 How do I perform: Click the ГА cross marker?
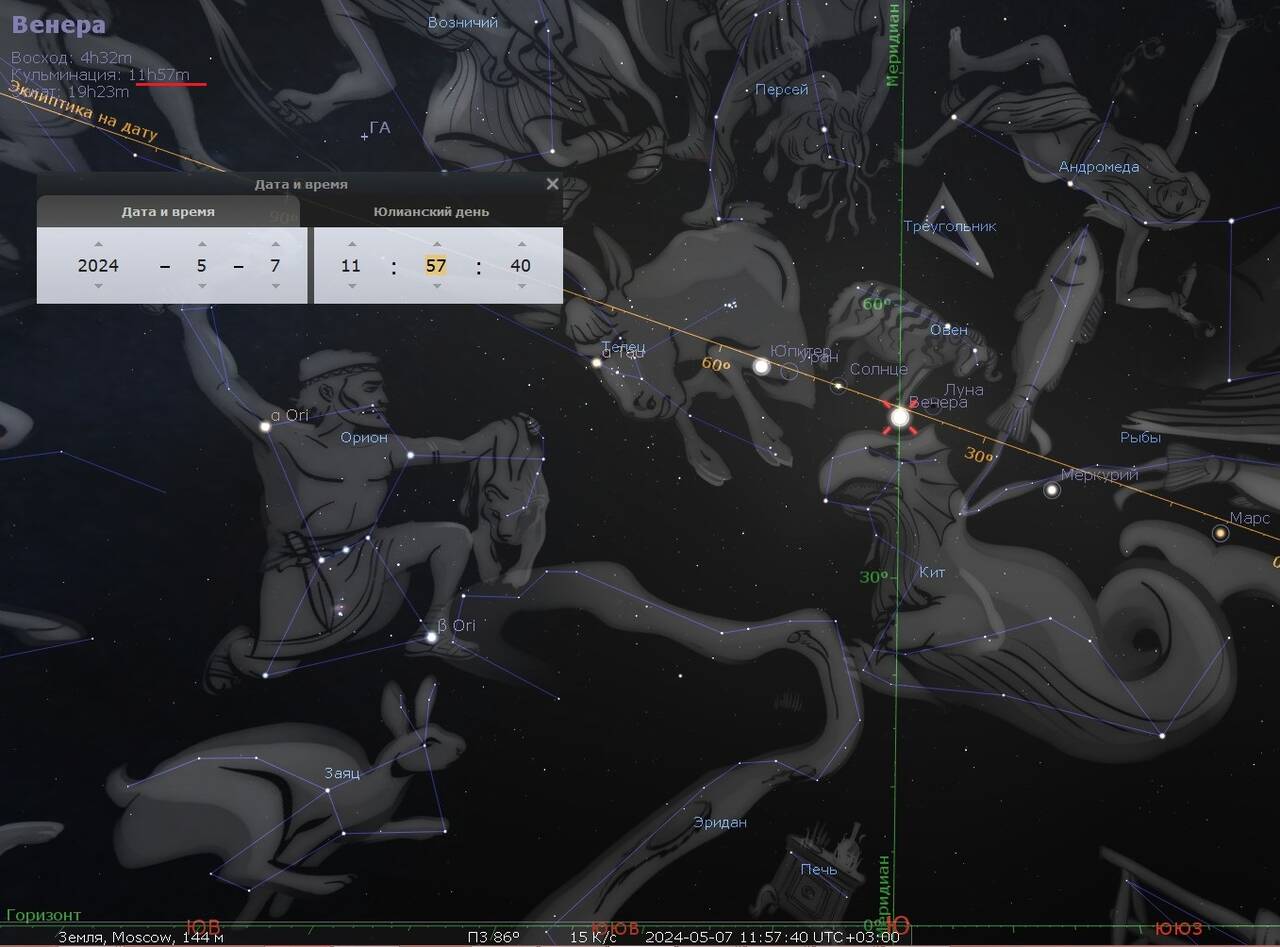click(364, 136)
